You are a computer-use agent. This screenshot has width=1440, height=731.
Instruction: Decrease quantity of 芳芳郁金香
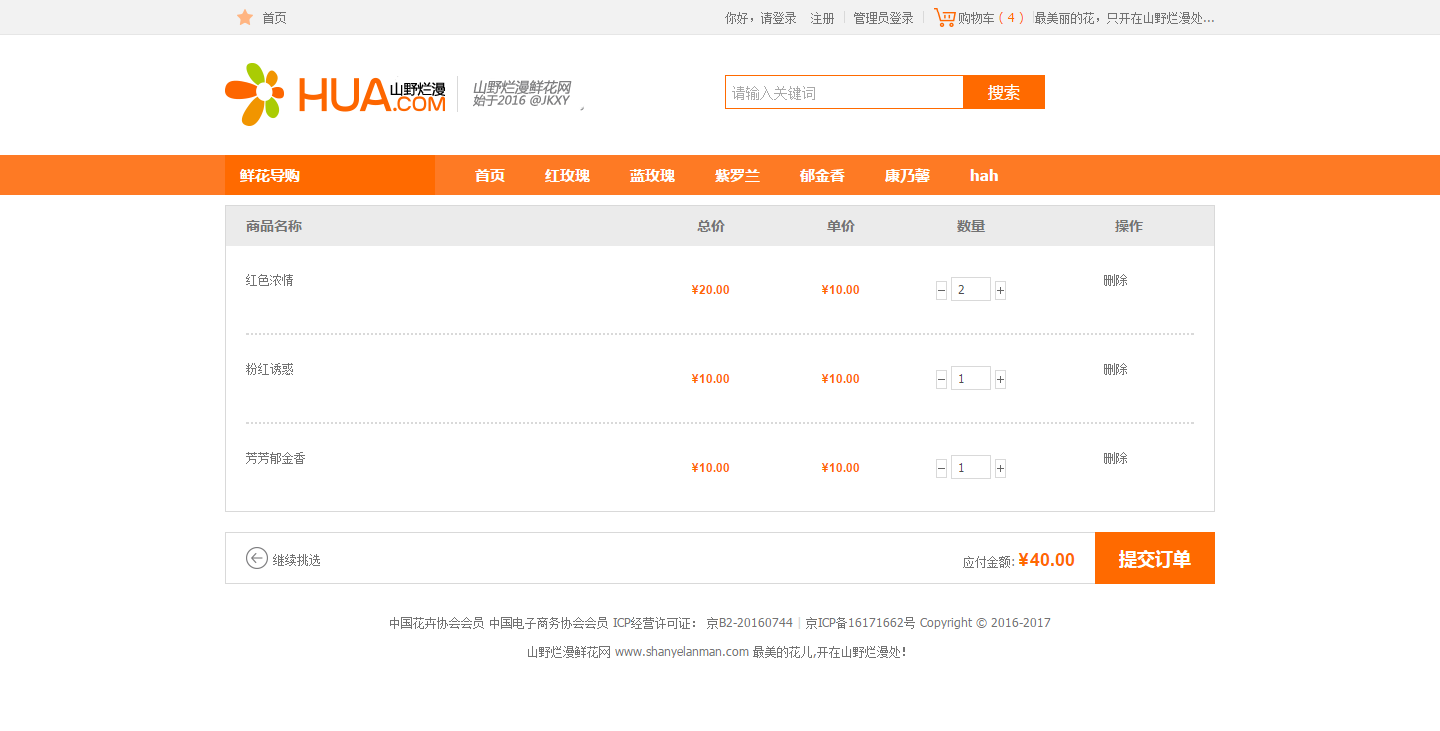coord(941,468)
